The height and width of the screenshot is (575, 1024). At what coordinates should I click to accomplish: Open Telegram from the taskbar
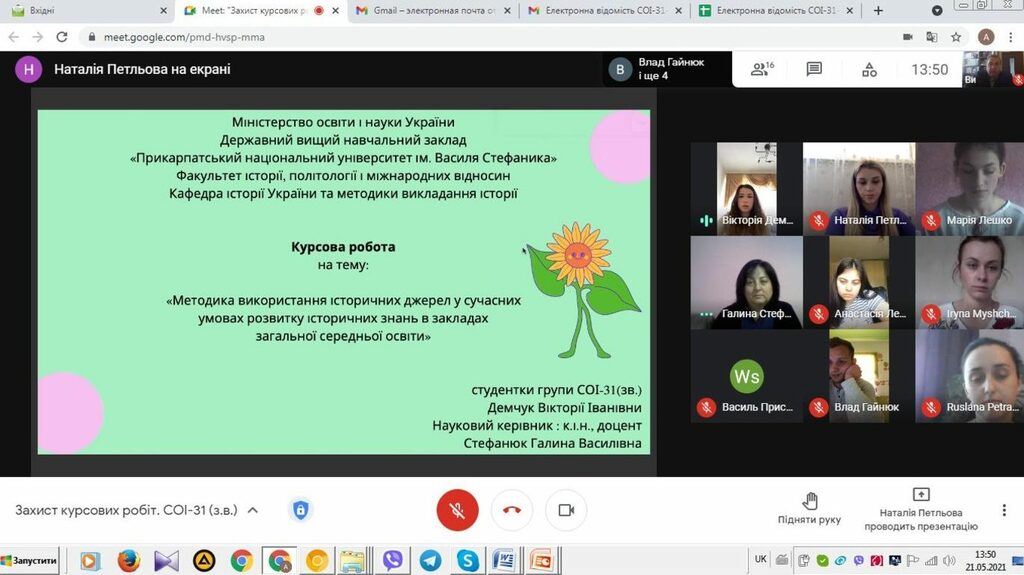(x=430, y=560)
